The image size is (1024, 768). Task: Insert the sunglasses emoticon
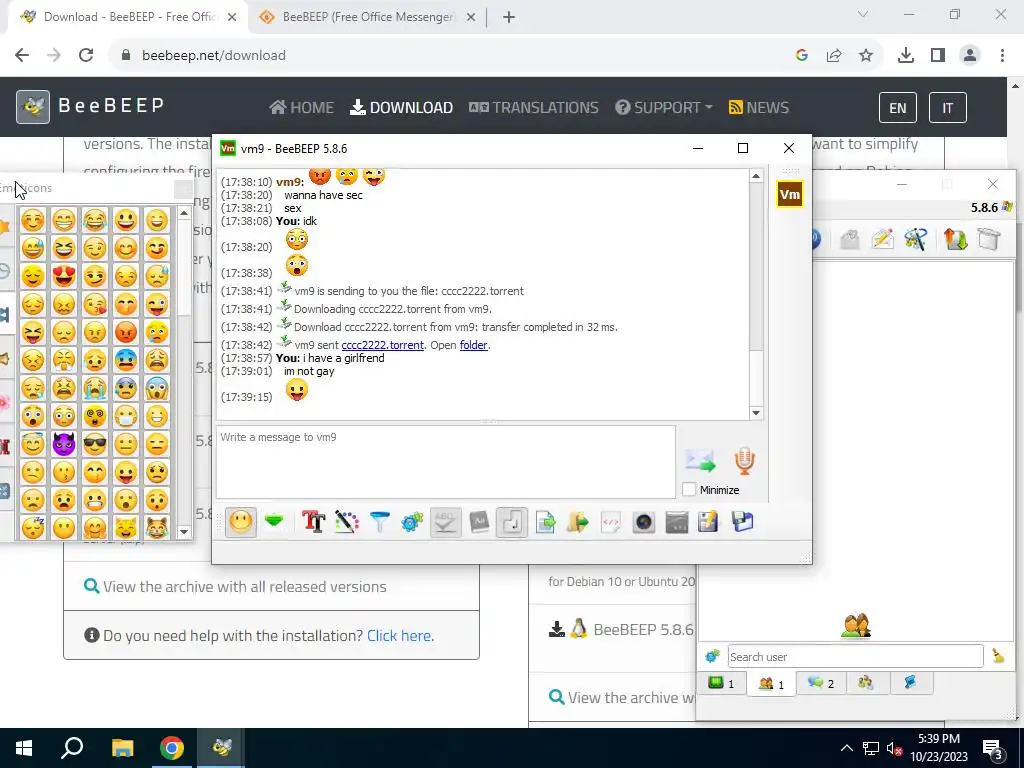[95, 444]
